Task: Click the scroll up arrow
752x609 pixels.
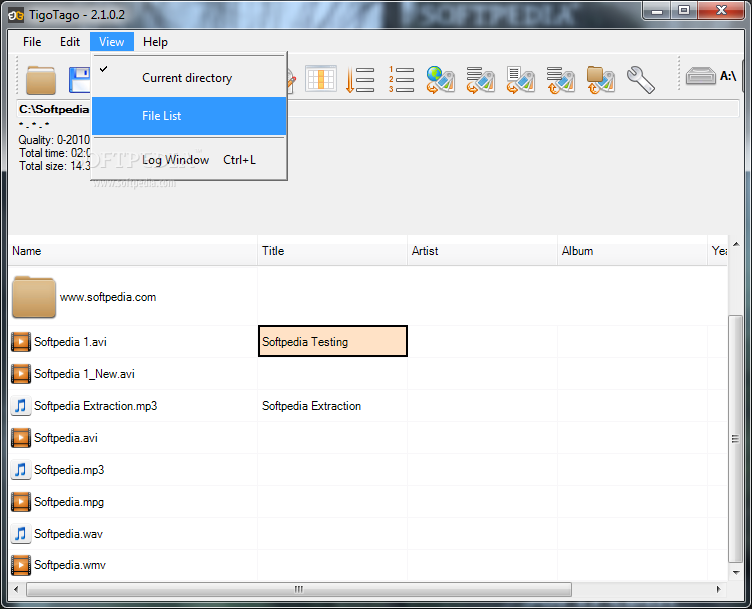Action: (736, 244)
